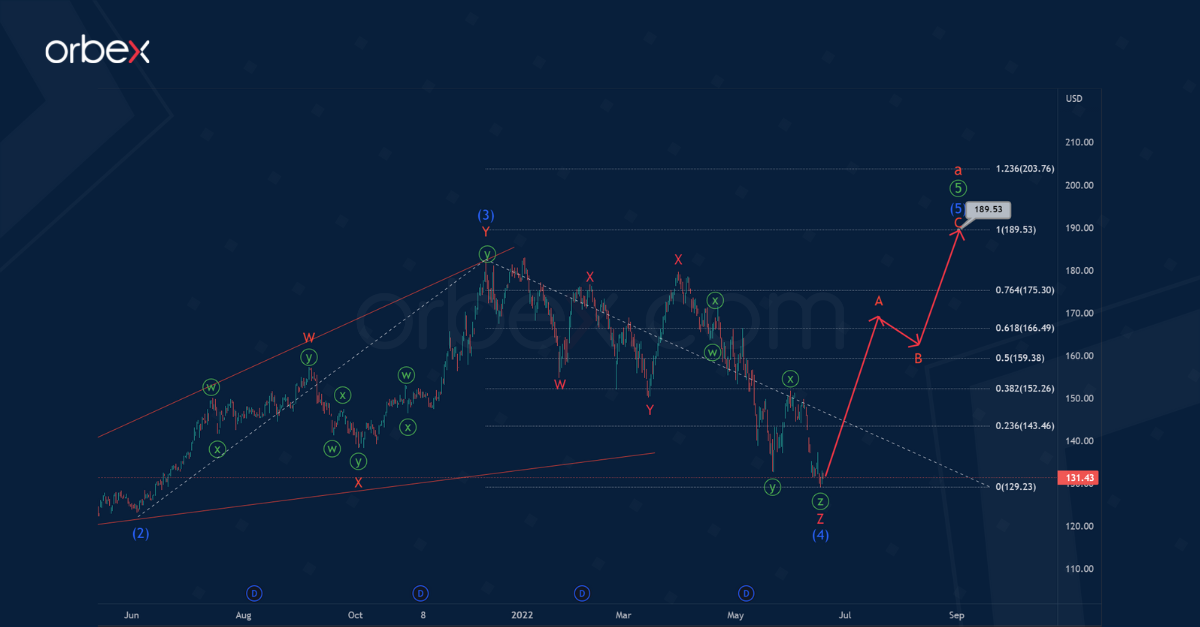This screenshot has height=627, width=1200.
Task: Click the Orbex logo
Action: [97, 52]
